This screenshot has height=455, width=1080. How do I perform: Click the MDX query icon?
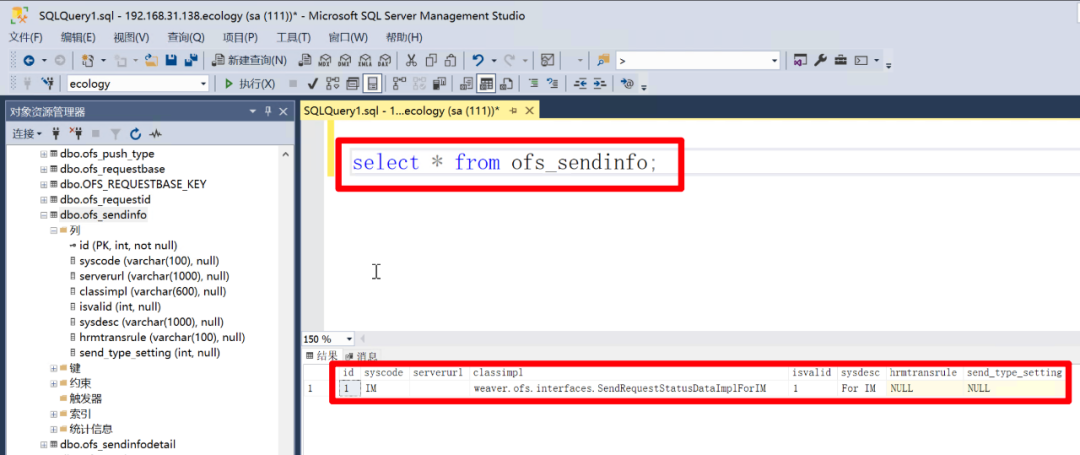pyautogui.click(x=325, y=61)
